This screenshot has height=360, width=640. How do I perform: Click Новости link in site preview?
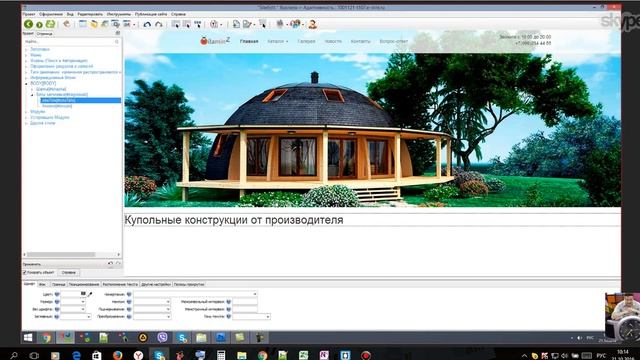pyautogui.click(x=333, y=41)
